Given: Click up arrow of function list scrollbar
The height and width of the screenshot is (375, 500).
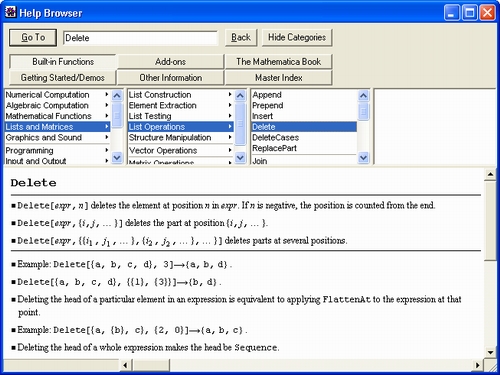Looking at the screenshot, I should [x=363, y=96].
